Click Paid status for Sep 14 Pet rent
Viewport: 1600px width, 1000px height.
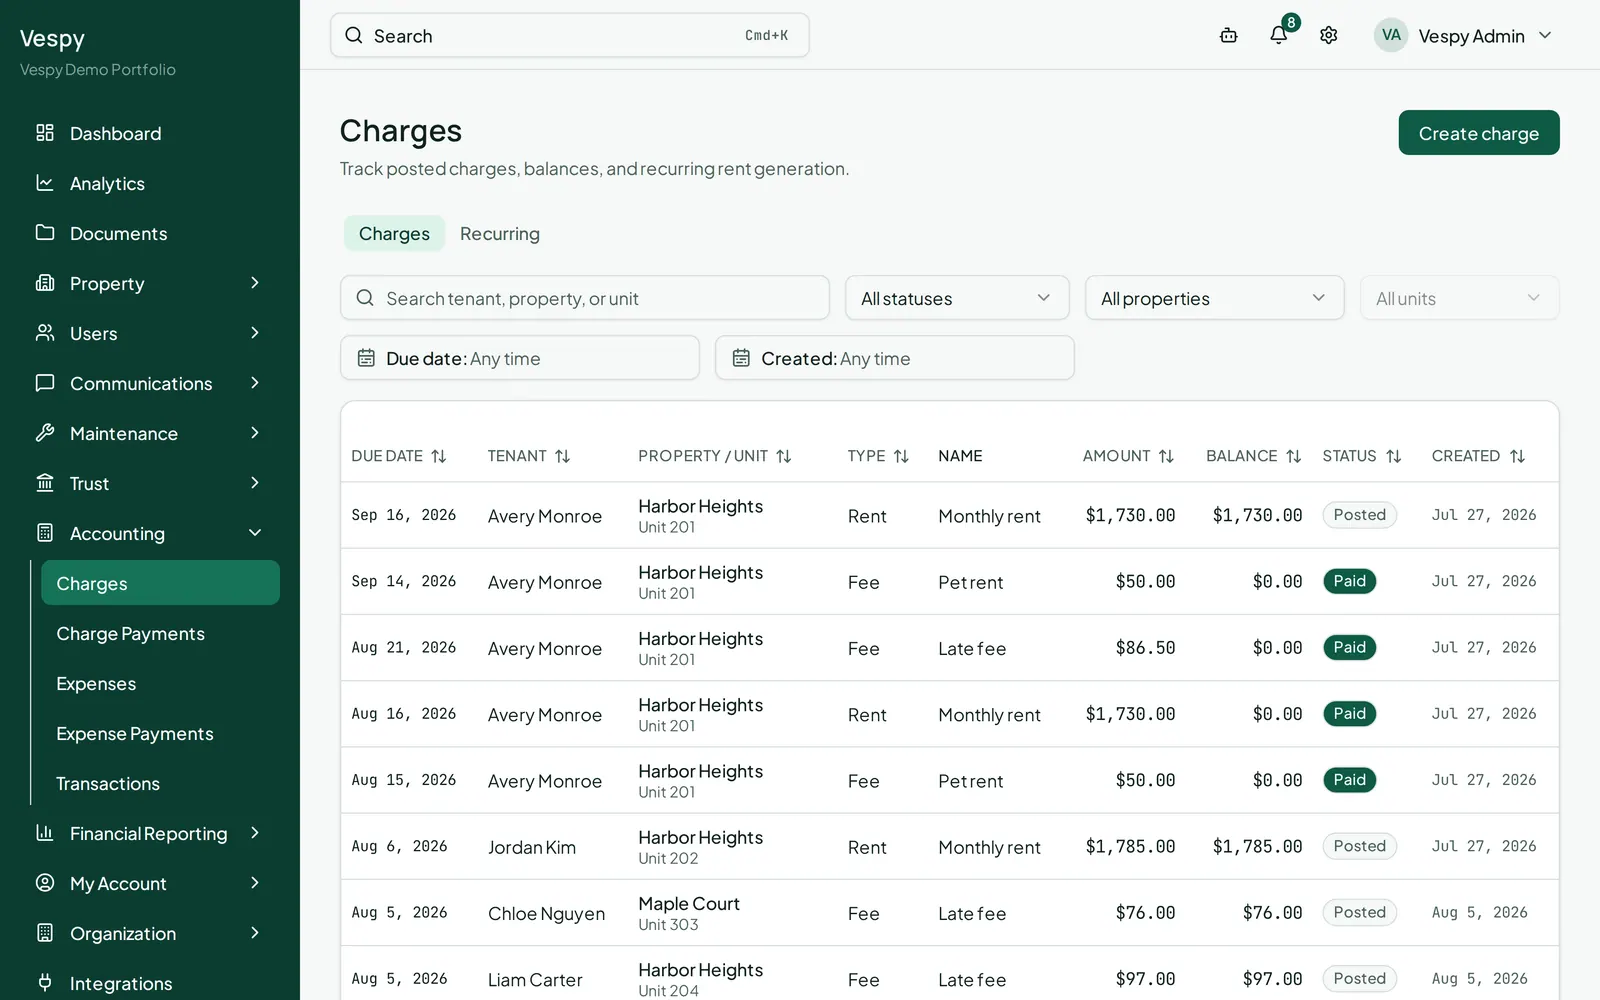pyautogui.click(x=1349, y=581)
